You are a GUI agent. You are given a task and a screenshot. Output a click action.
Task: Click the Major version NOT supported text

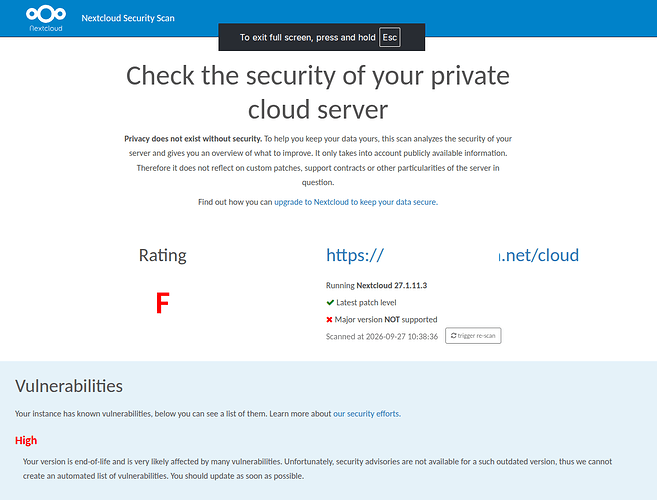[386, 320]
